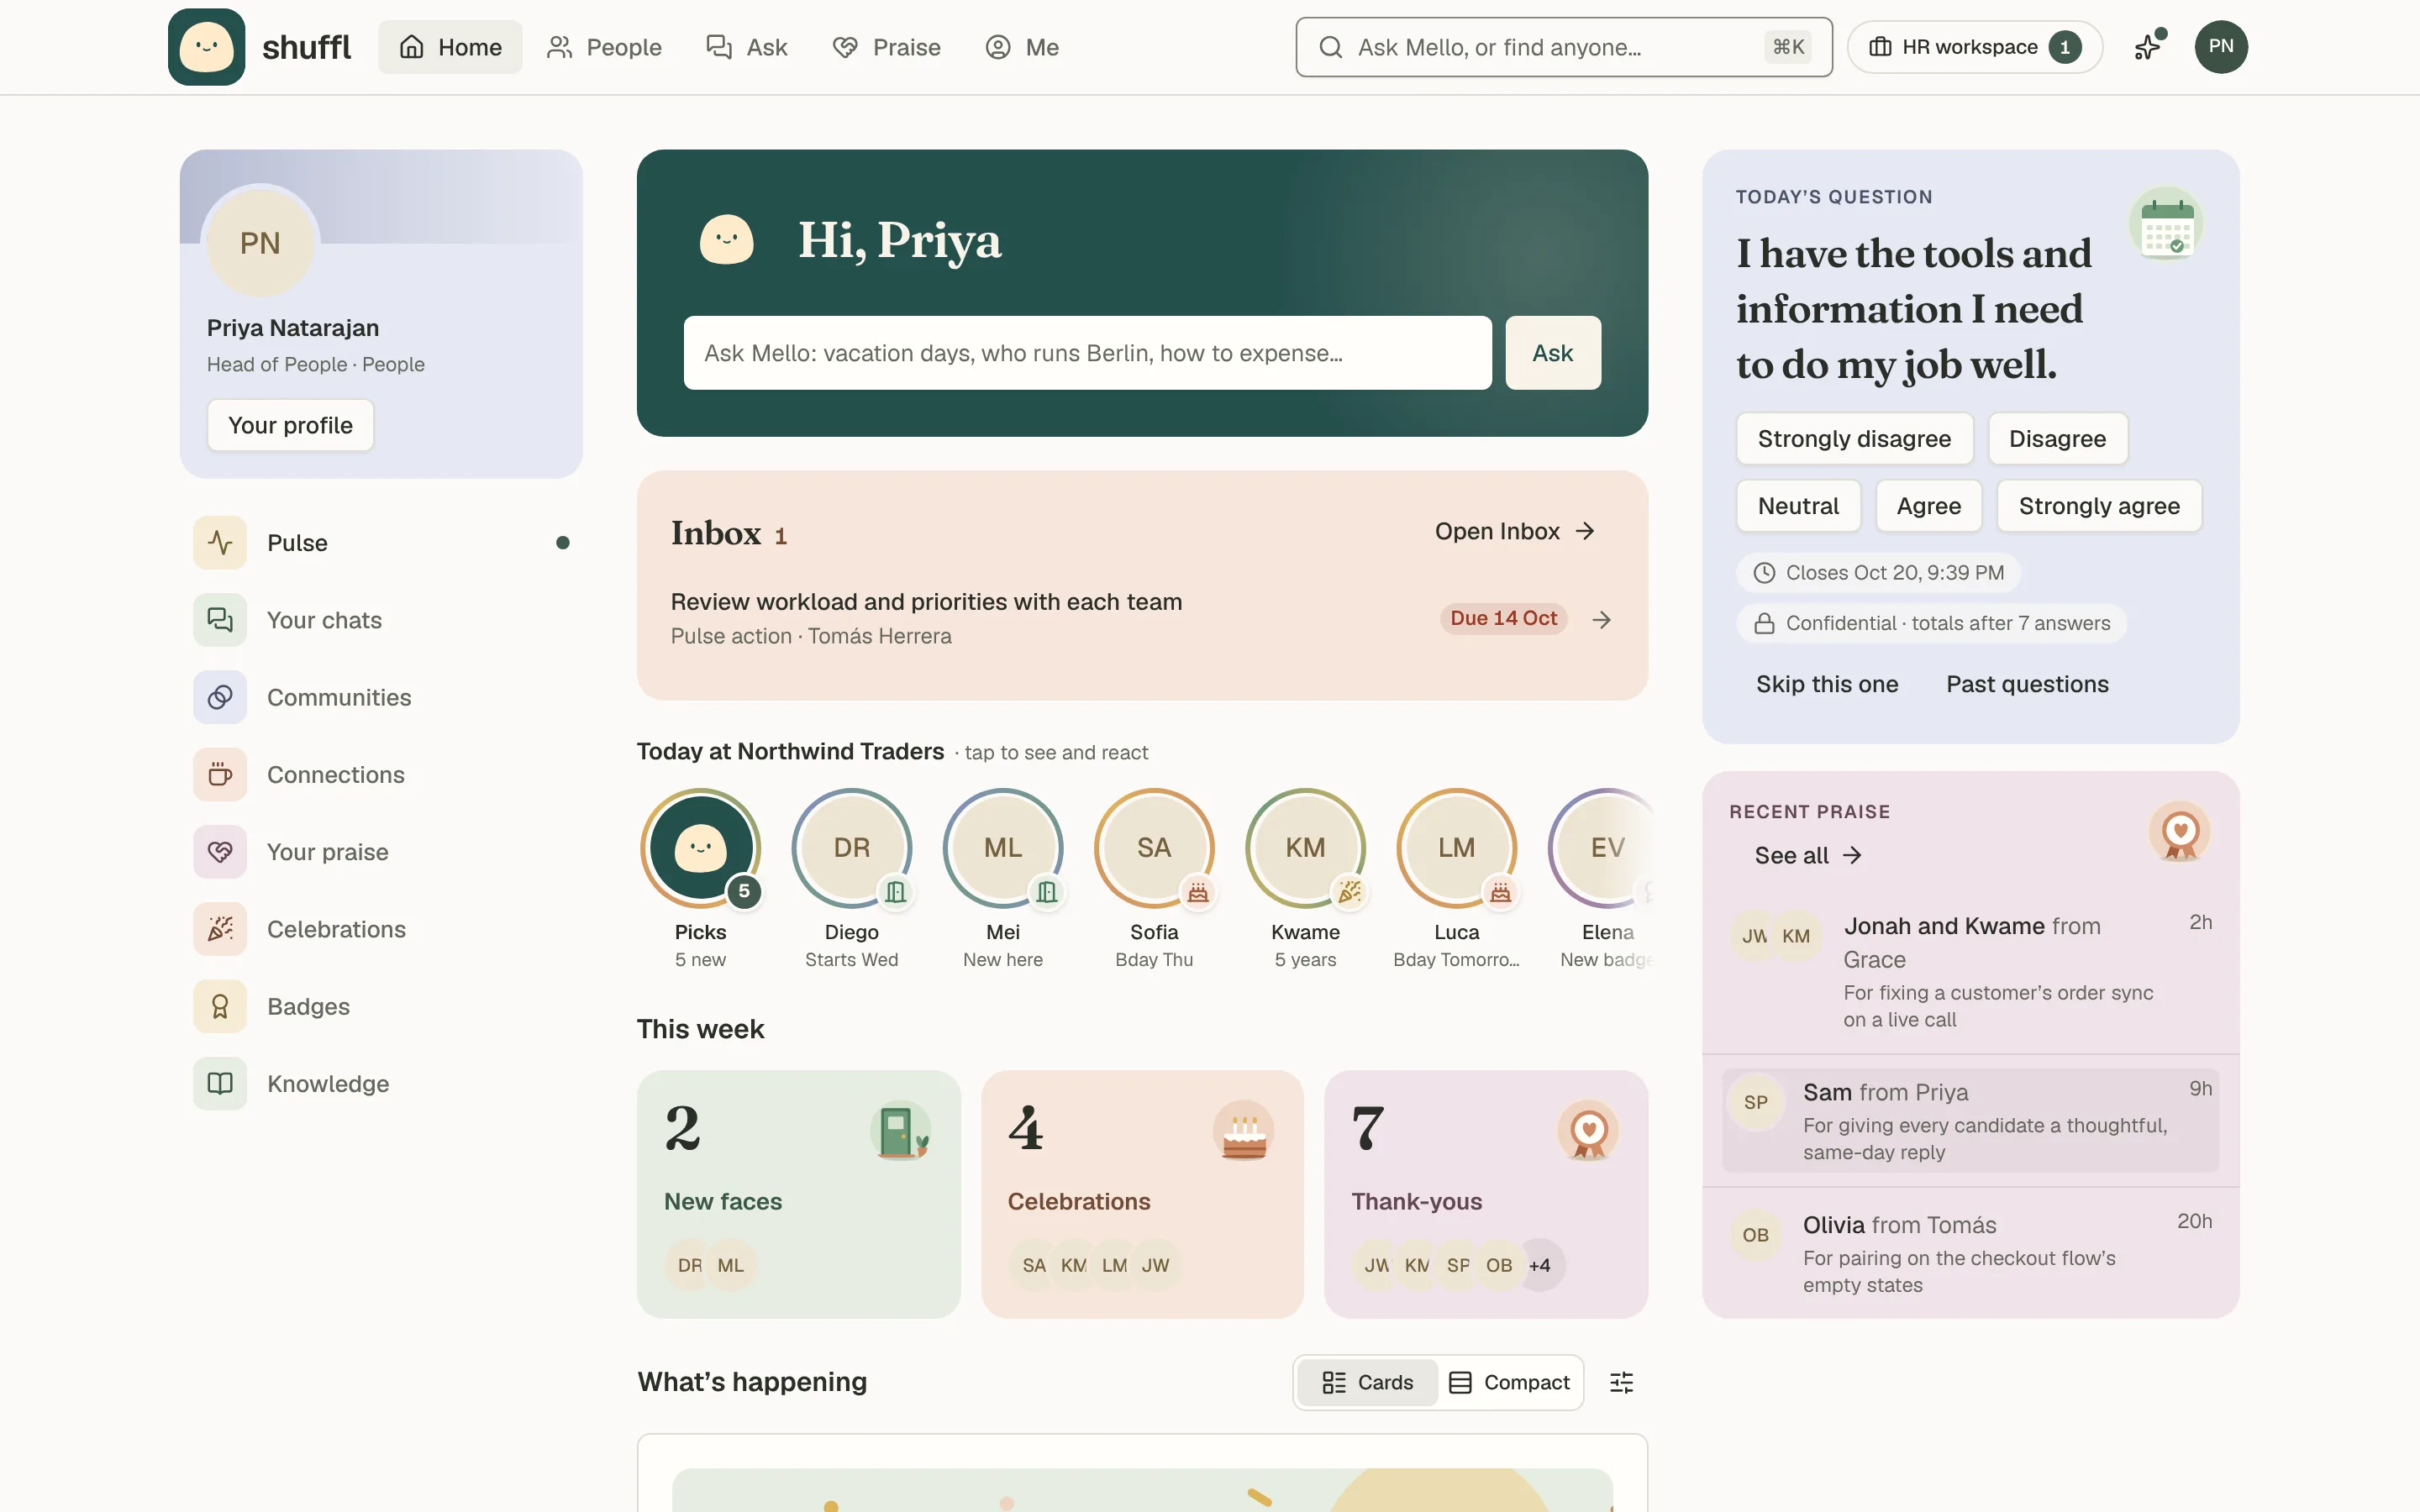
Task: Click the feed filter settings icon
Action: click(x=1621, y=1382)
